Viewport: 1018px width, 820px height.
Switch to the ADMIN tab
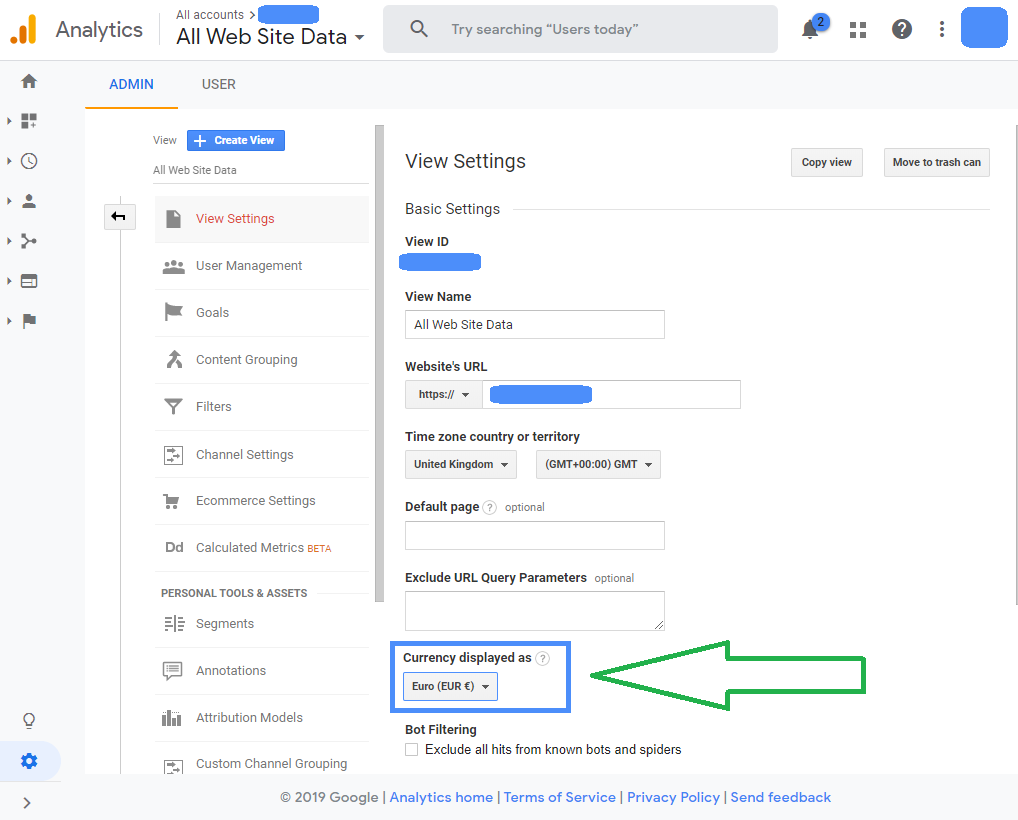coord(131,84)
